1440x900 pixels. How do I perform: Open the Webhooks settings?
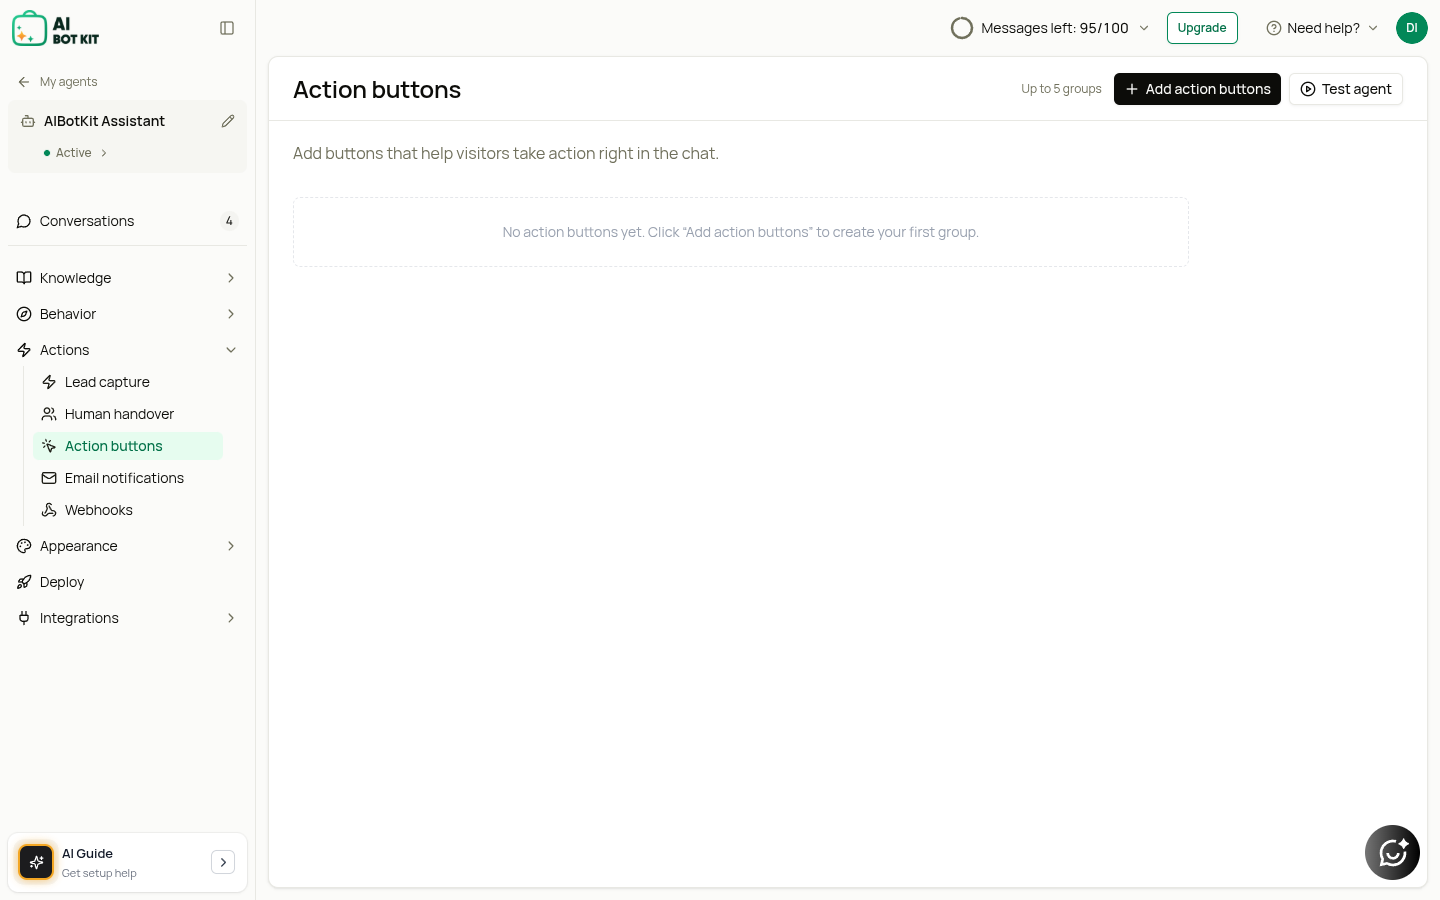click(x=128, y=510)
